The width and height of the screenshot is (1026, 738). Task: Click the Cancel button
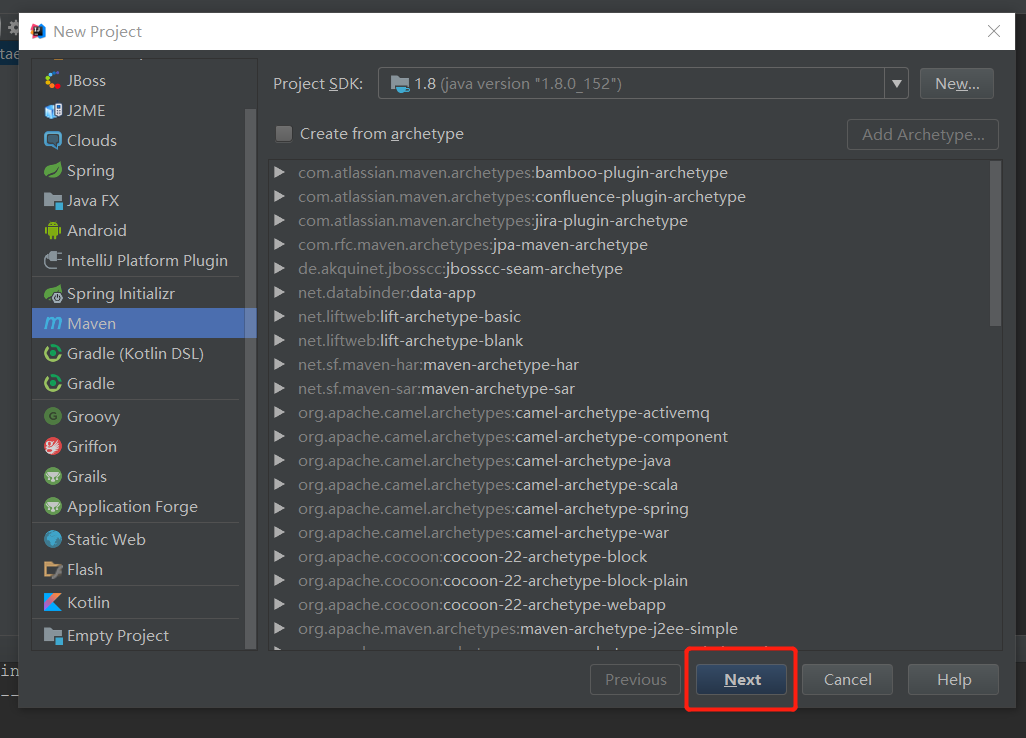coord(847,680)
